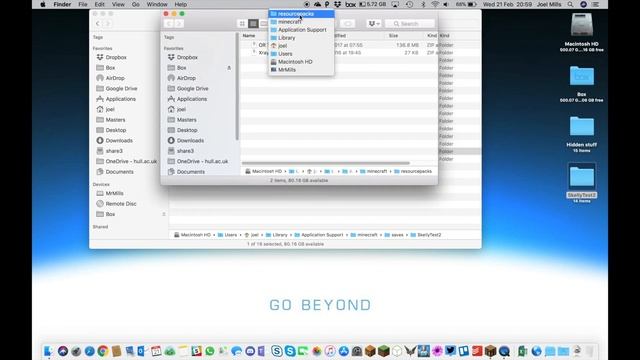Select resourcepacks in the path popup menu

(301, 14)
